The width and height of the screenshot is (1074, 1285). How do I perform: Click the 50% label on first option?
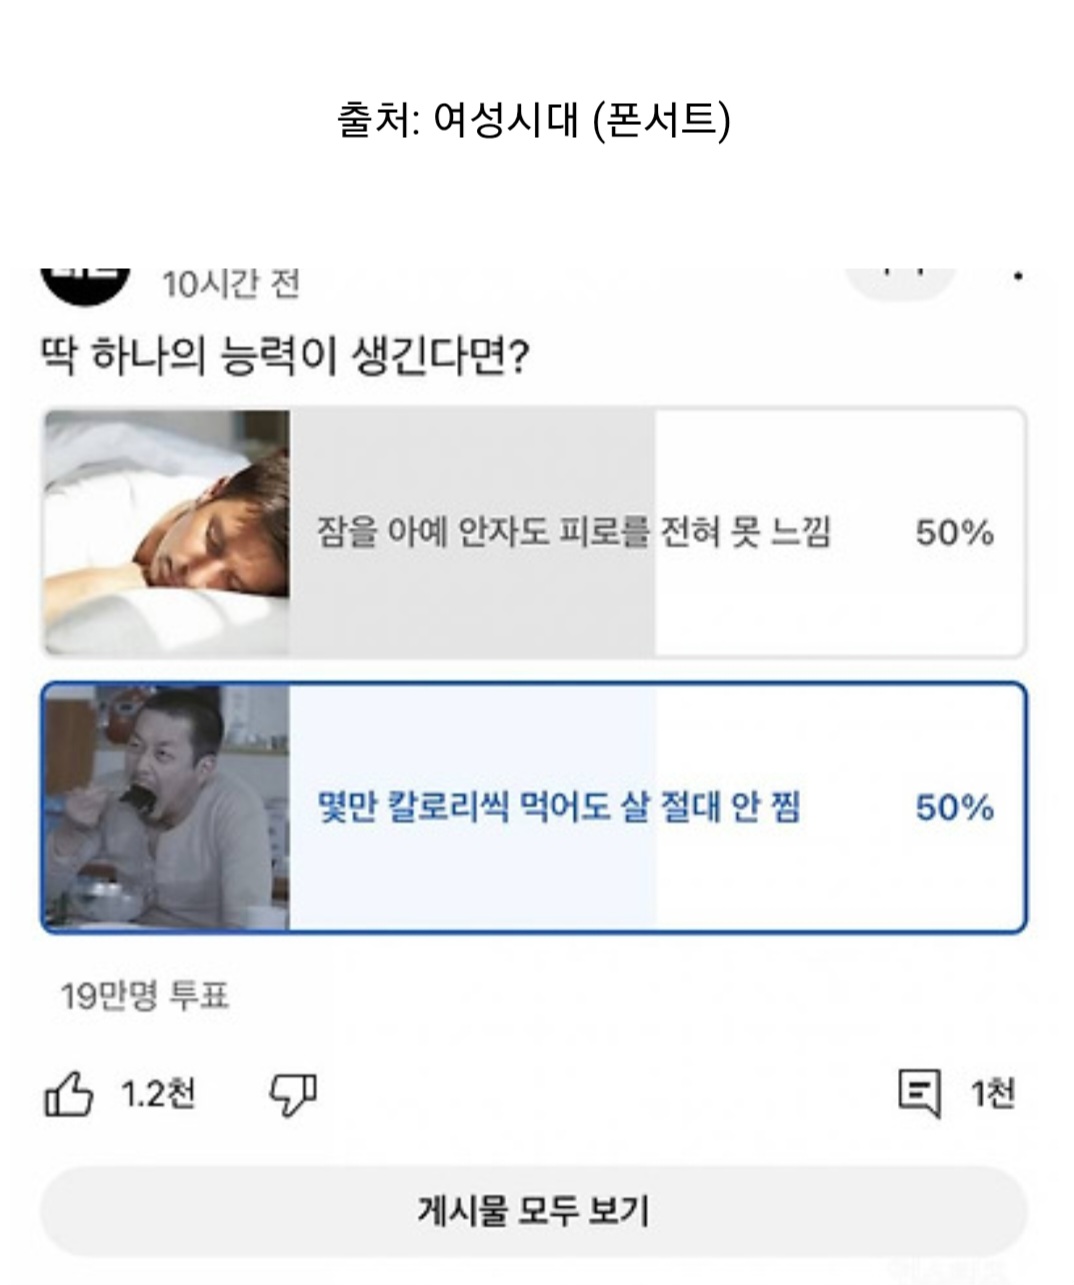954,533
